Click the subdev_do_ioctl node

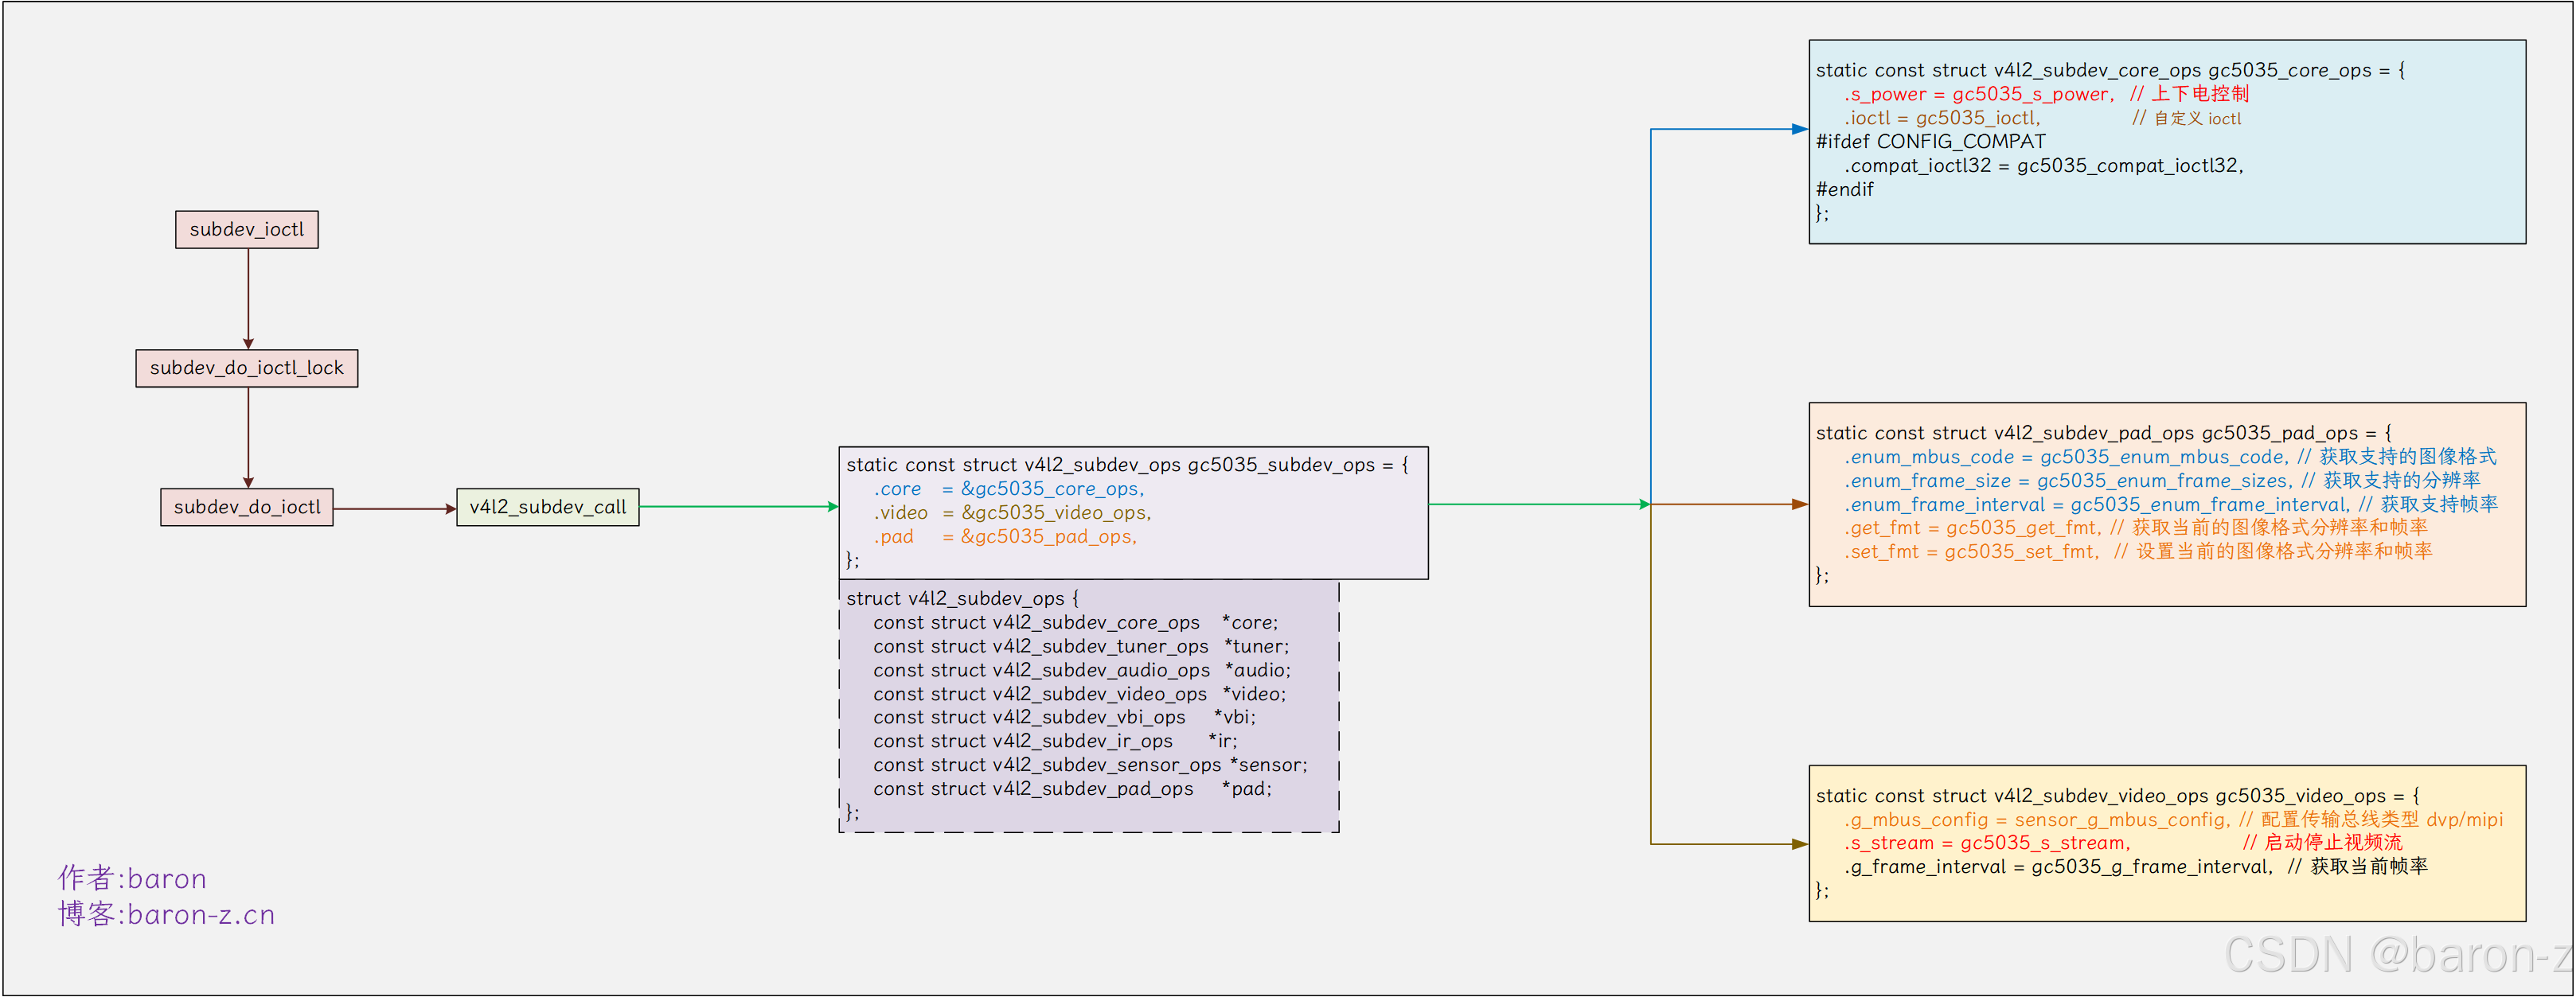247,507
